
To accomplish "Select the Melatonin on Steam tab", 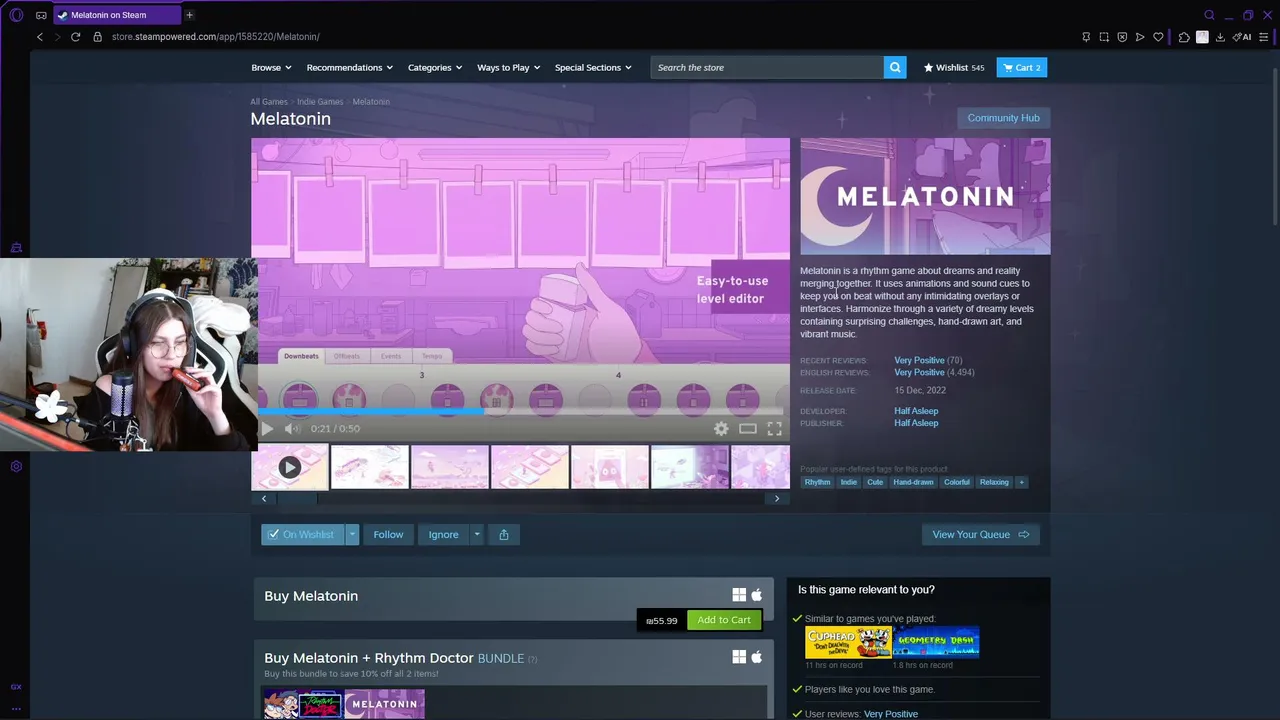I will [115, 15].
